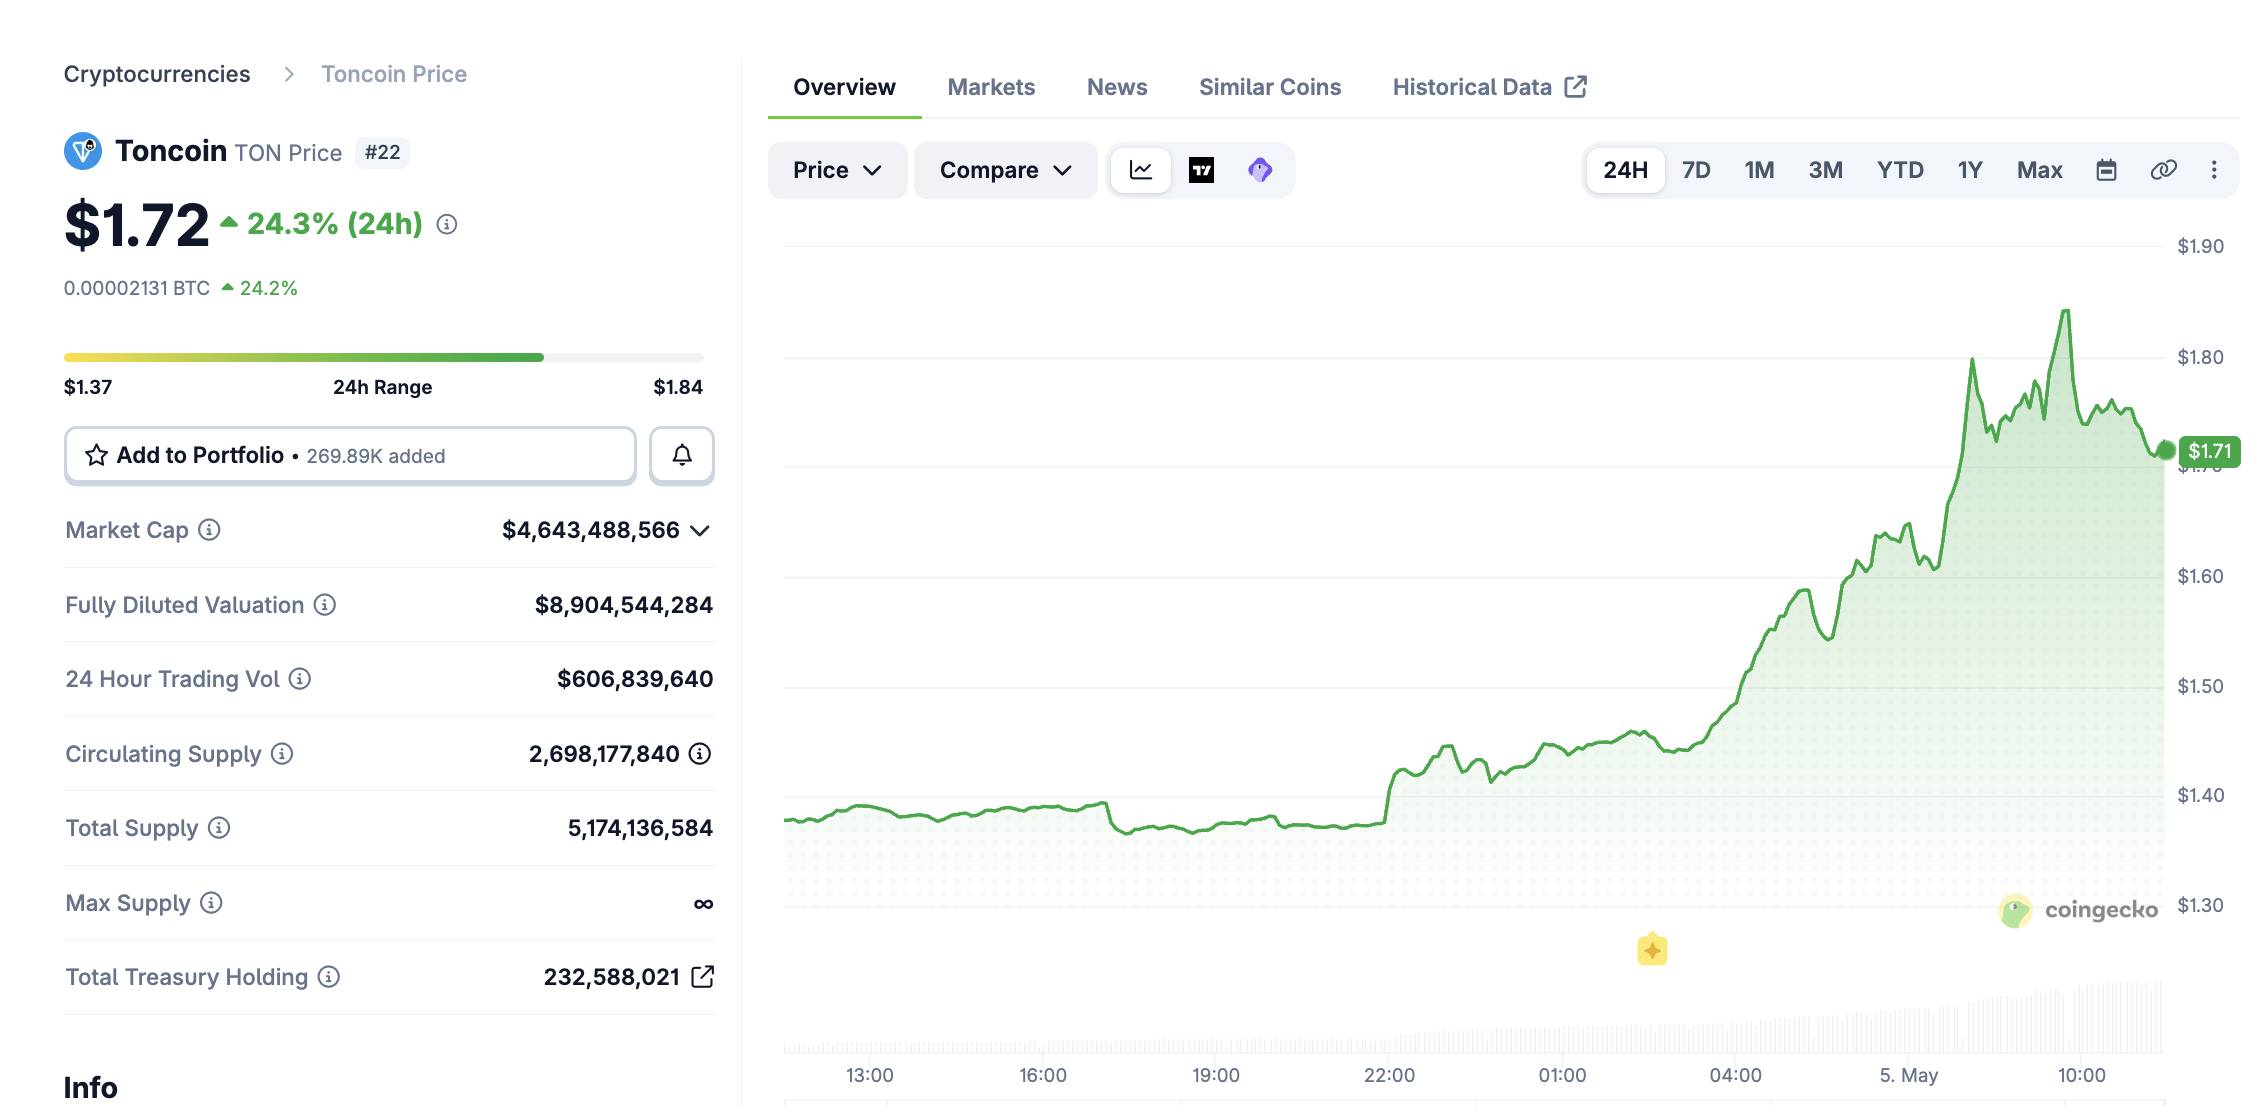The height and width of the screenshot is (1106, 2256).
Task: Open Fully Diluted Valuation info icon
Action: [325, 605]
